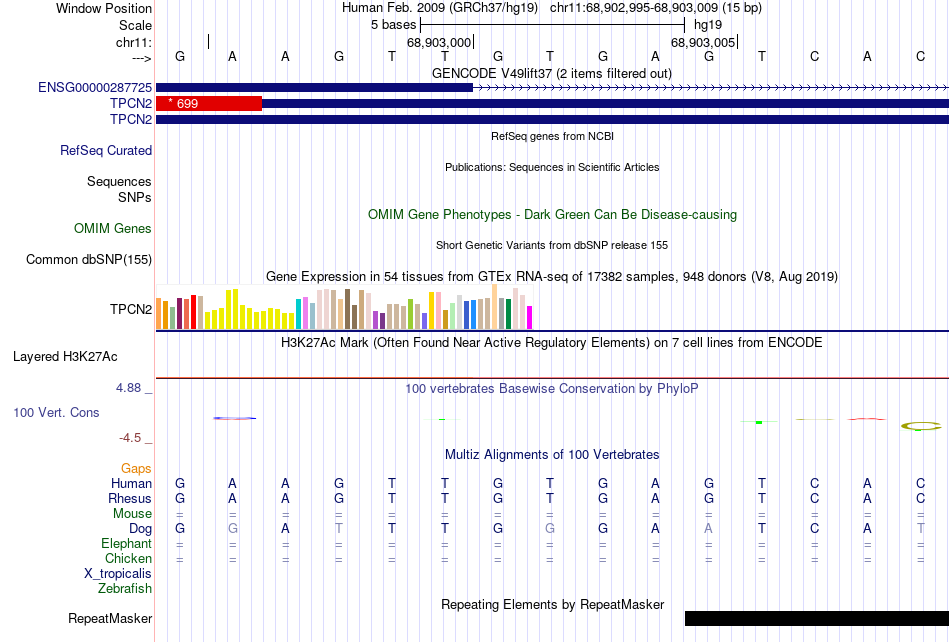Select the X_tropicalis species row label

[x=118, y=574]
